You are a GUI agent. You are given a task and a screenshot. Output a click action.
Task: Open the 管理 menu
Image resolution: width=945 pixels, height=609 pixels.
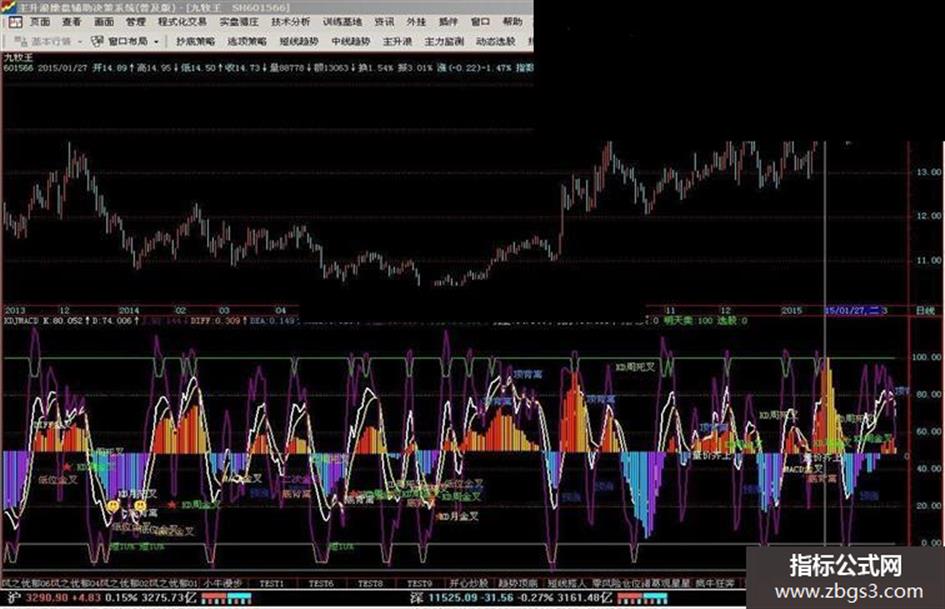[136, 22]
